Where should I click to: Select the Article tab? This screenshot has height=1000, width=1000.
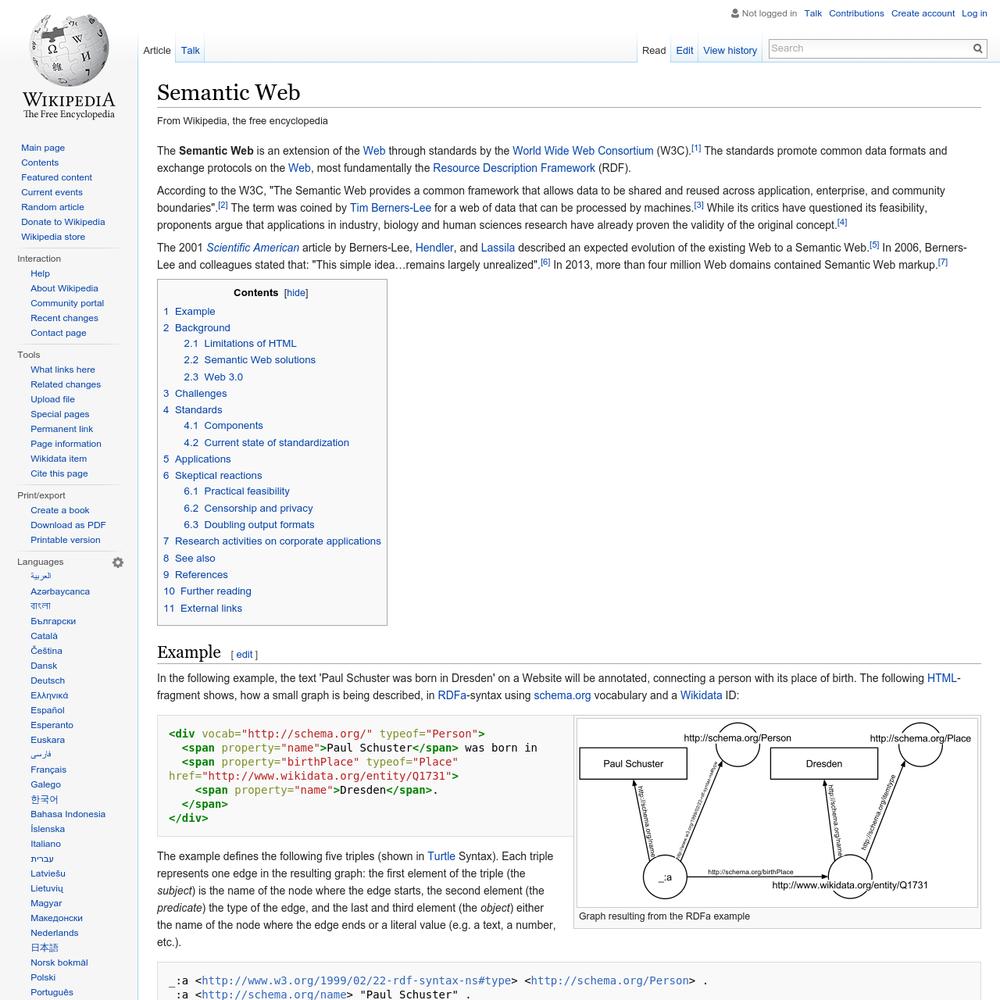[x=157, y=50]
